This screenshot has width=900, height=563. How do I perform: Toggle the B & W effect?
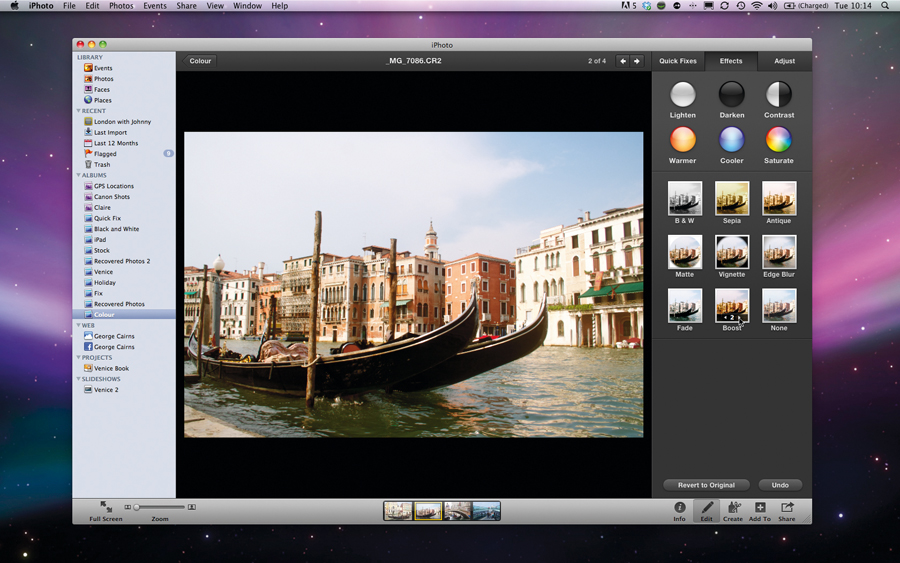(x=685, y=199)
